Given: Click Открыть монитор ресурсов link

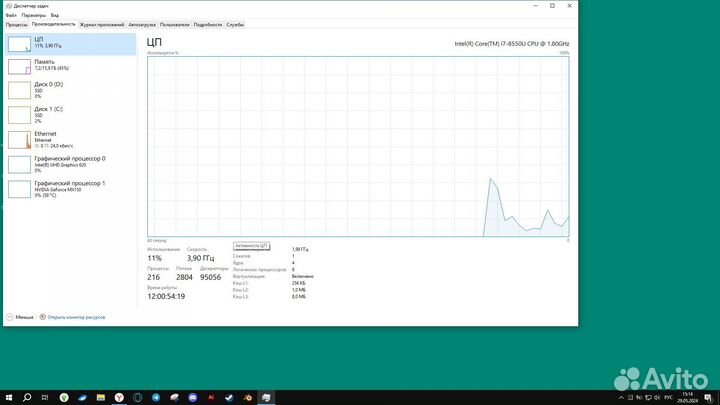Looking at the screenshot, I should 73,317.
